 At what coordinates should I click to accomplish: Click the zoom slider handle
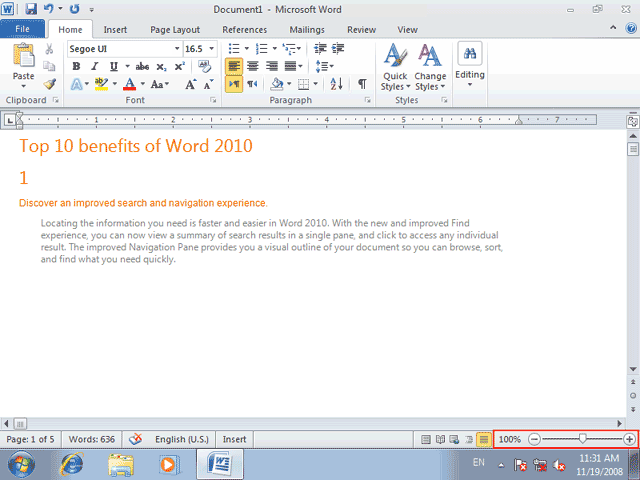[x=582, y=439]
